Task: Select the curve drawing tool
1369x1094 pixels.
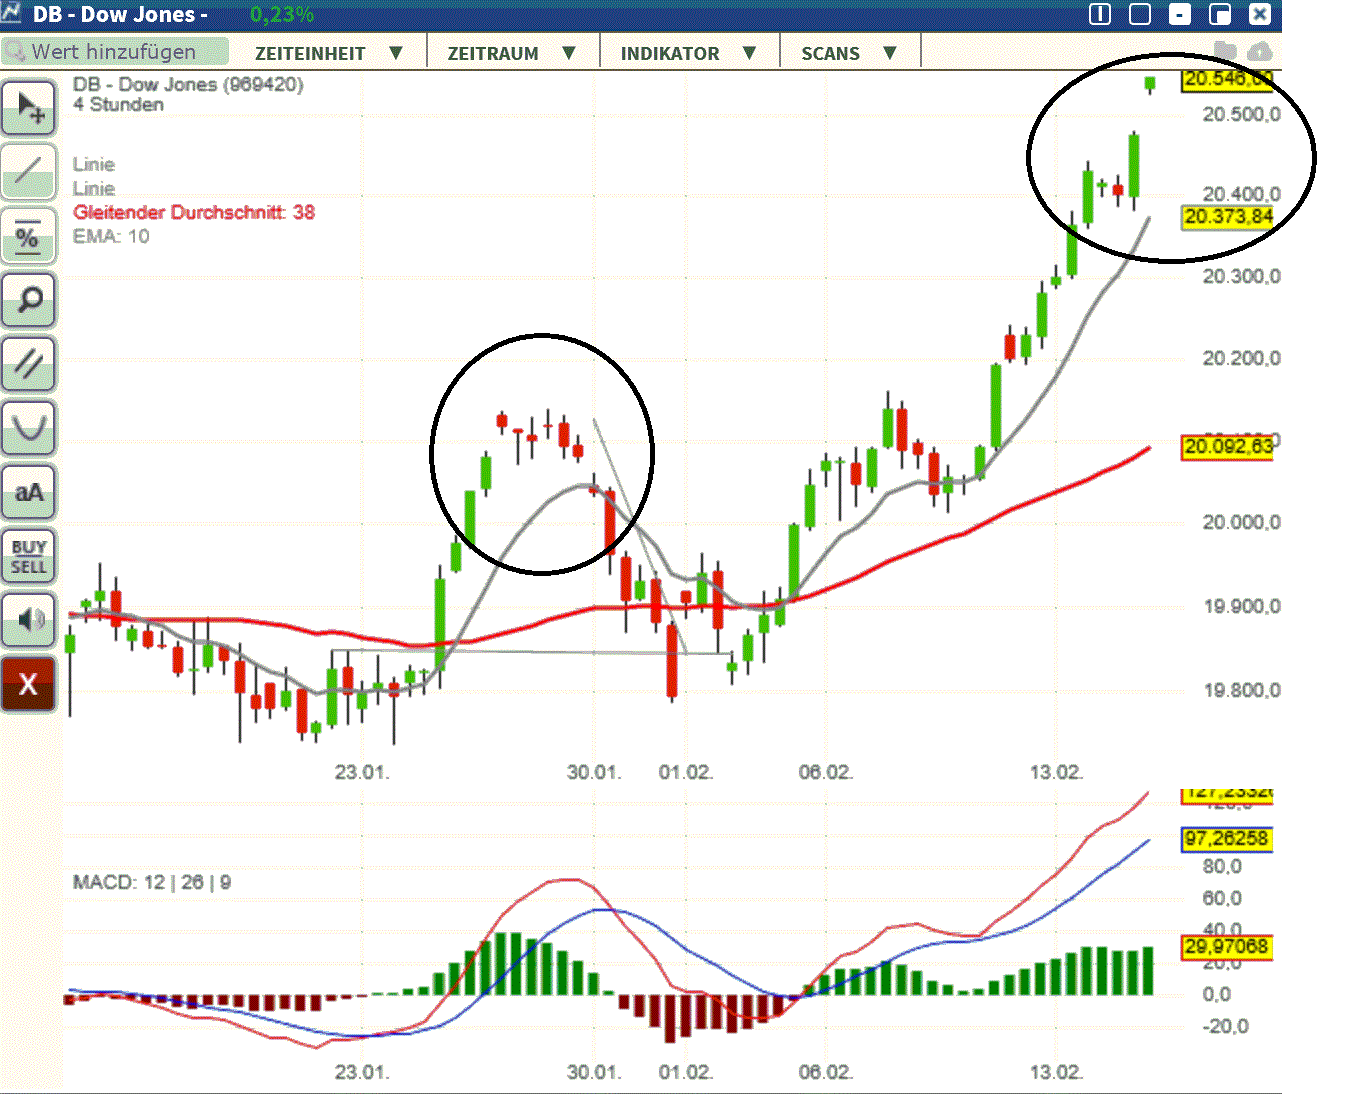Action: [x=29, y=428]
